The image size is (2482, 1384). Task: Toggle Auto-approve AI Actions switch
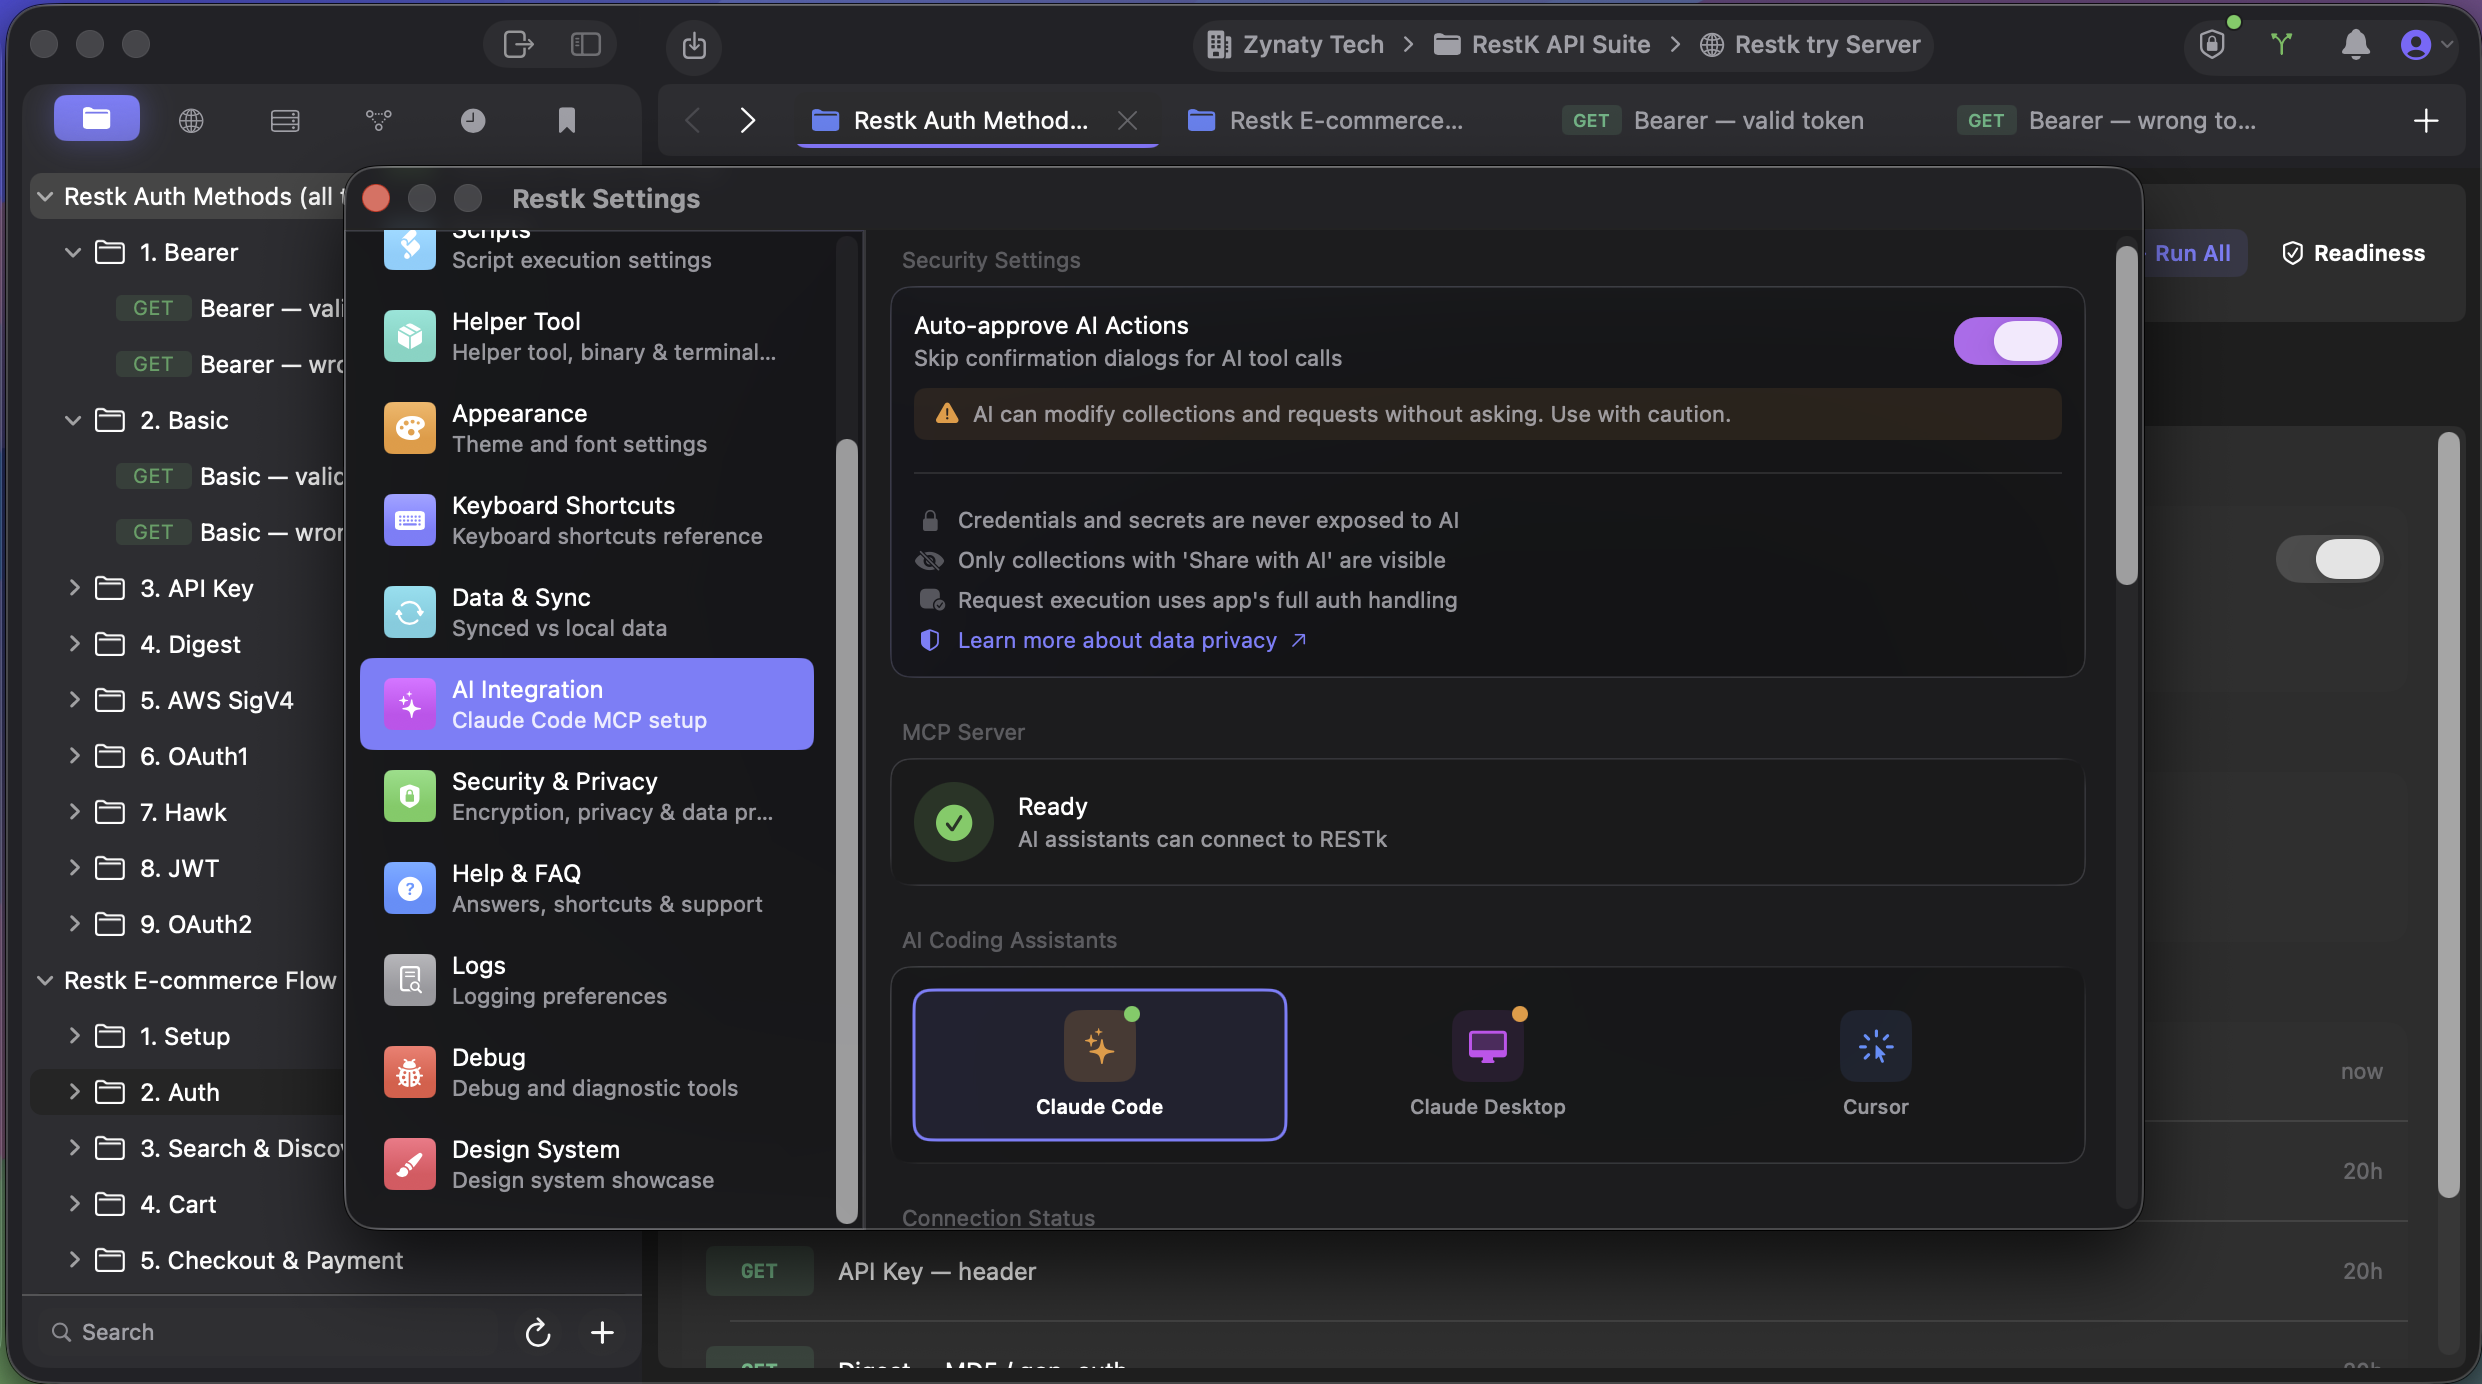pos(2007,341)
